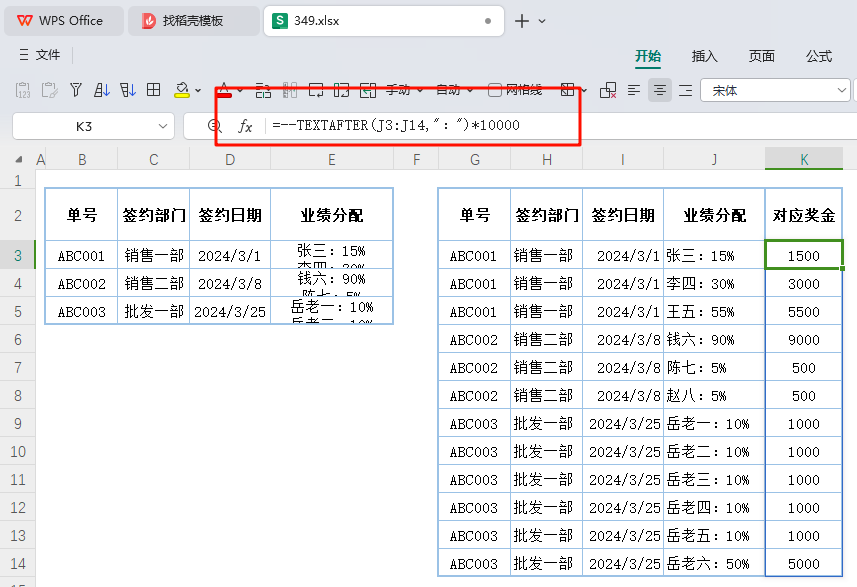Align text right
Screen dimensions: 857x587
pos(685,90)
